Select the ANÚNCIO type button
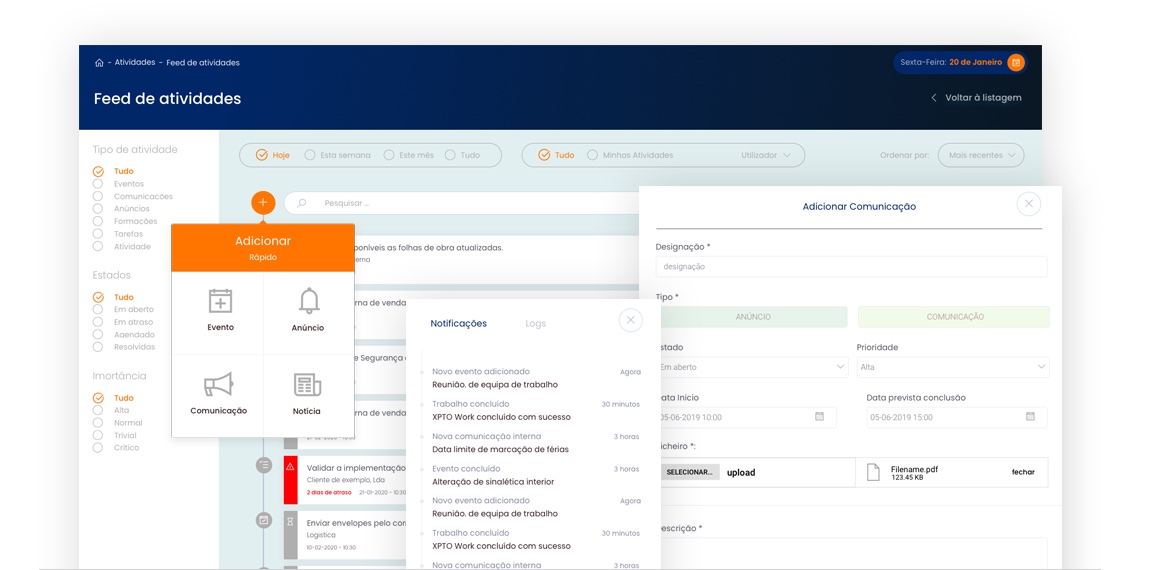The image size is (1150, 570). pyautogui.click(x=752, y=317)
